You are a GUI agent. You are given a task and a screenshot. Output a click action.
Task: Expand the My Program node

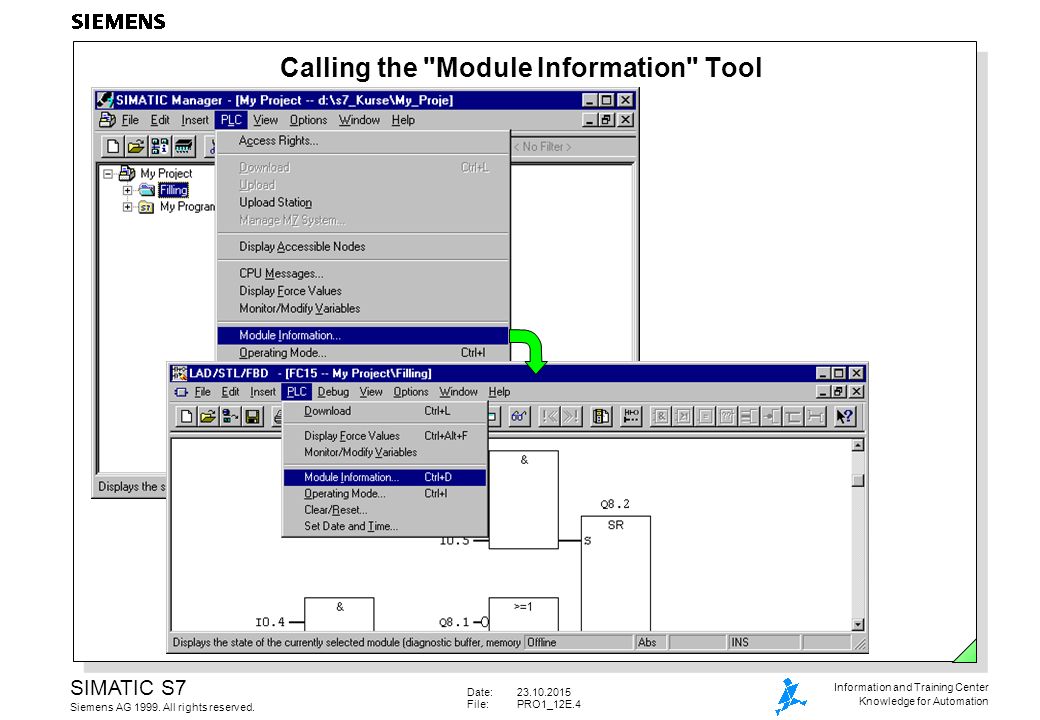(x=127, y=207)
